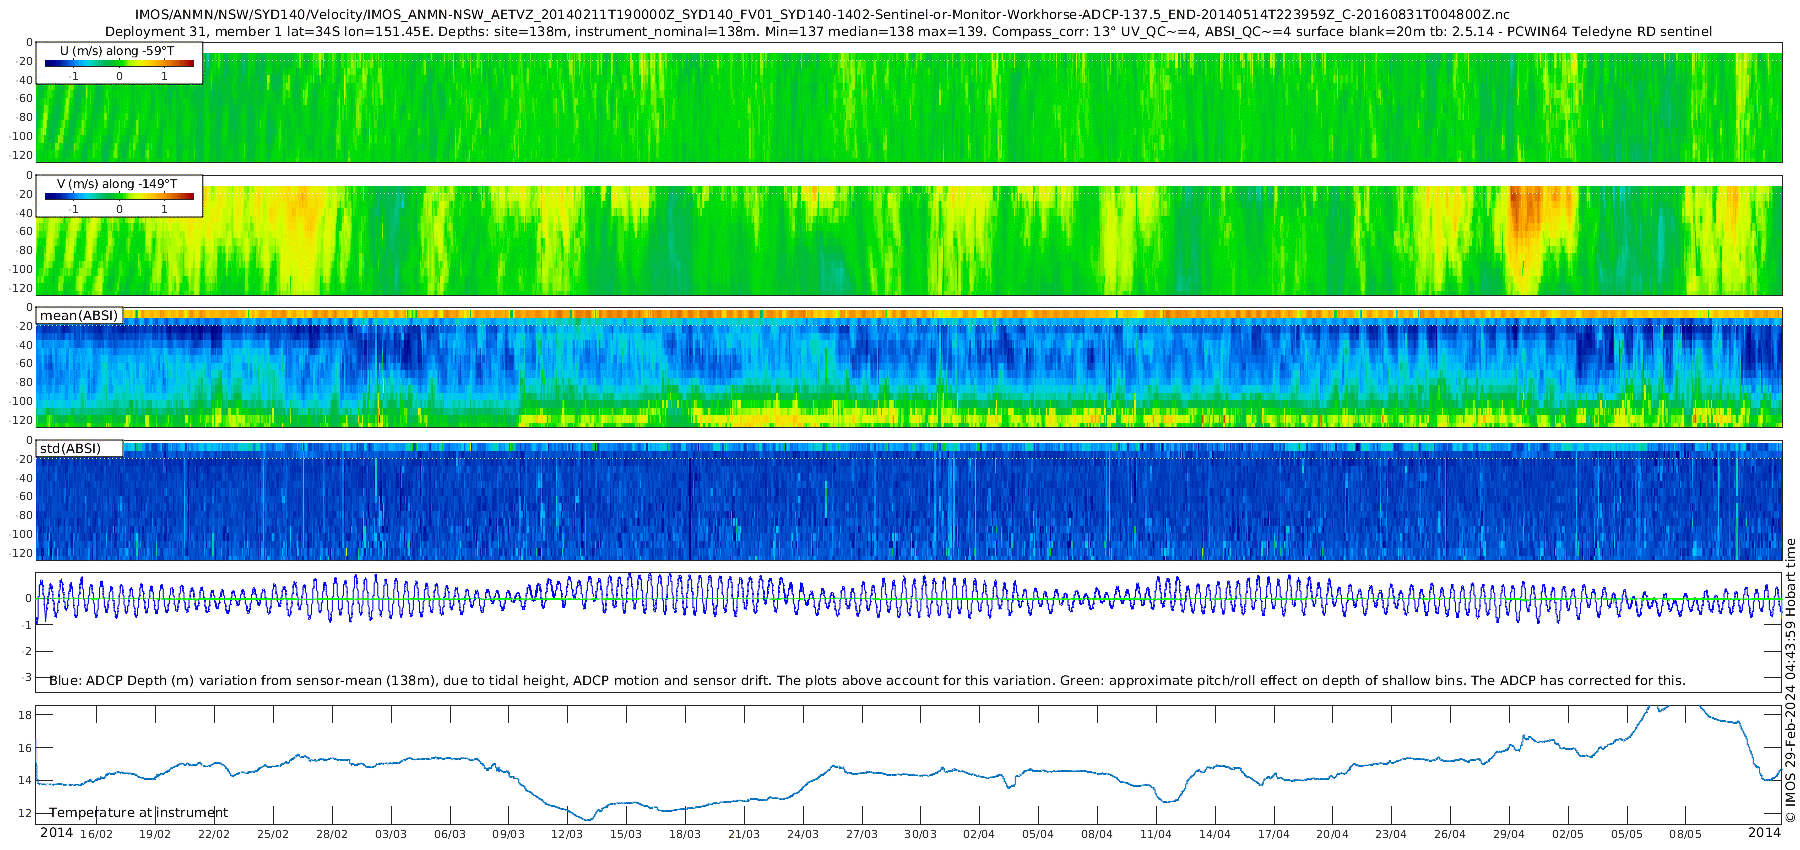Viewport: 1800px width, 850px height.
Task: Click the 18 value on temperature axis
Action: pos(25,715)
